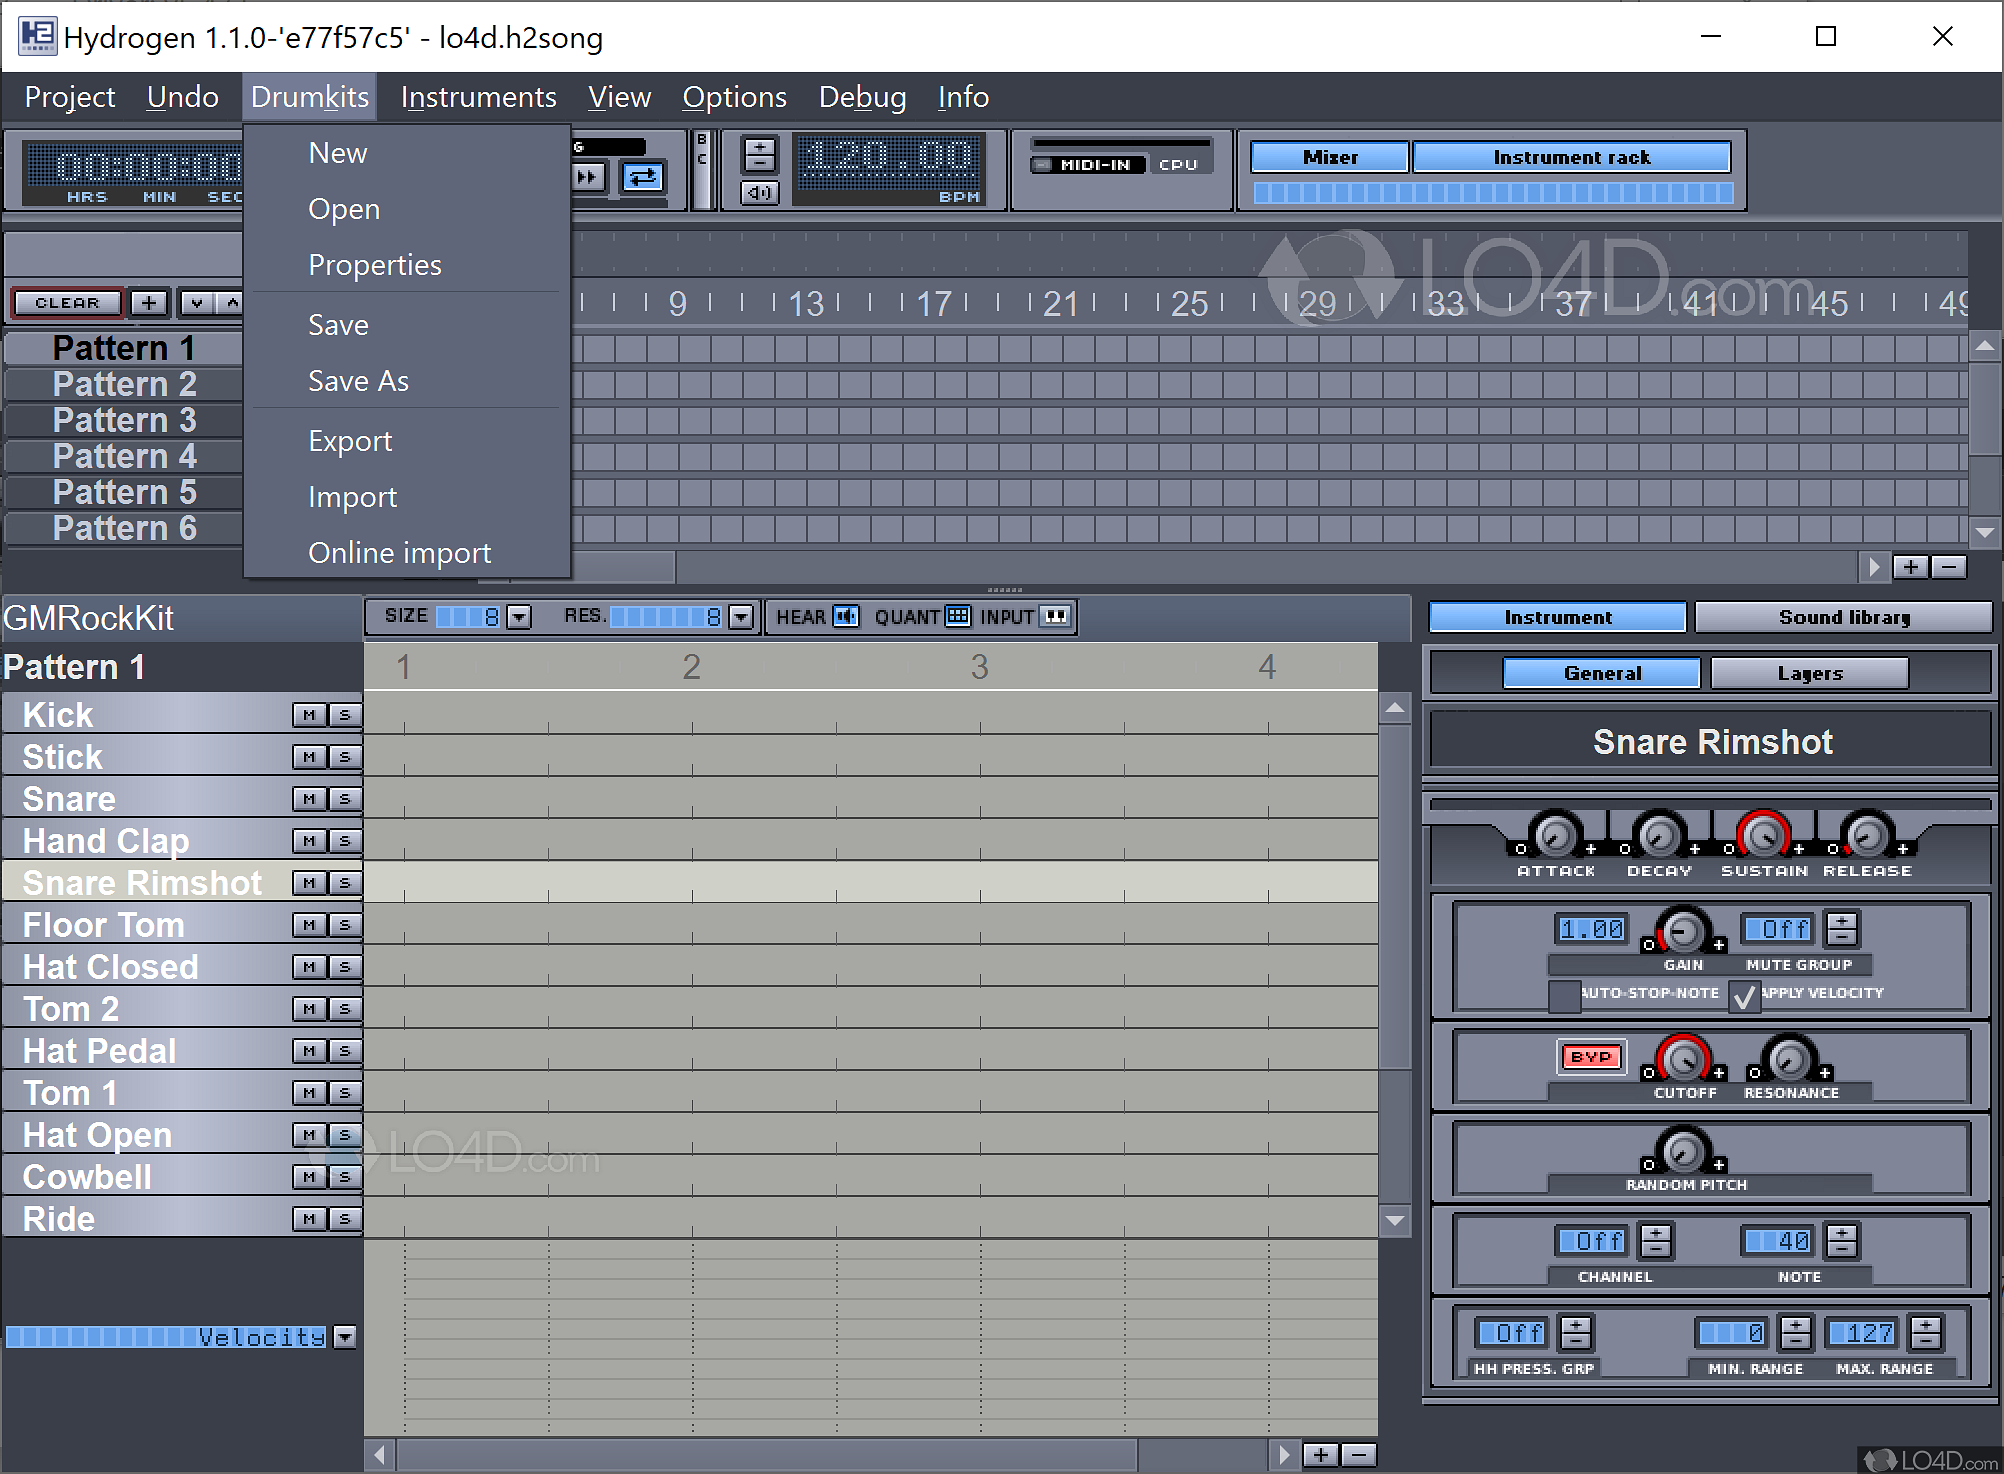Toggle QUANT quantize grid icon

click(957, 616)
